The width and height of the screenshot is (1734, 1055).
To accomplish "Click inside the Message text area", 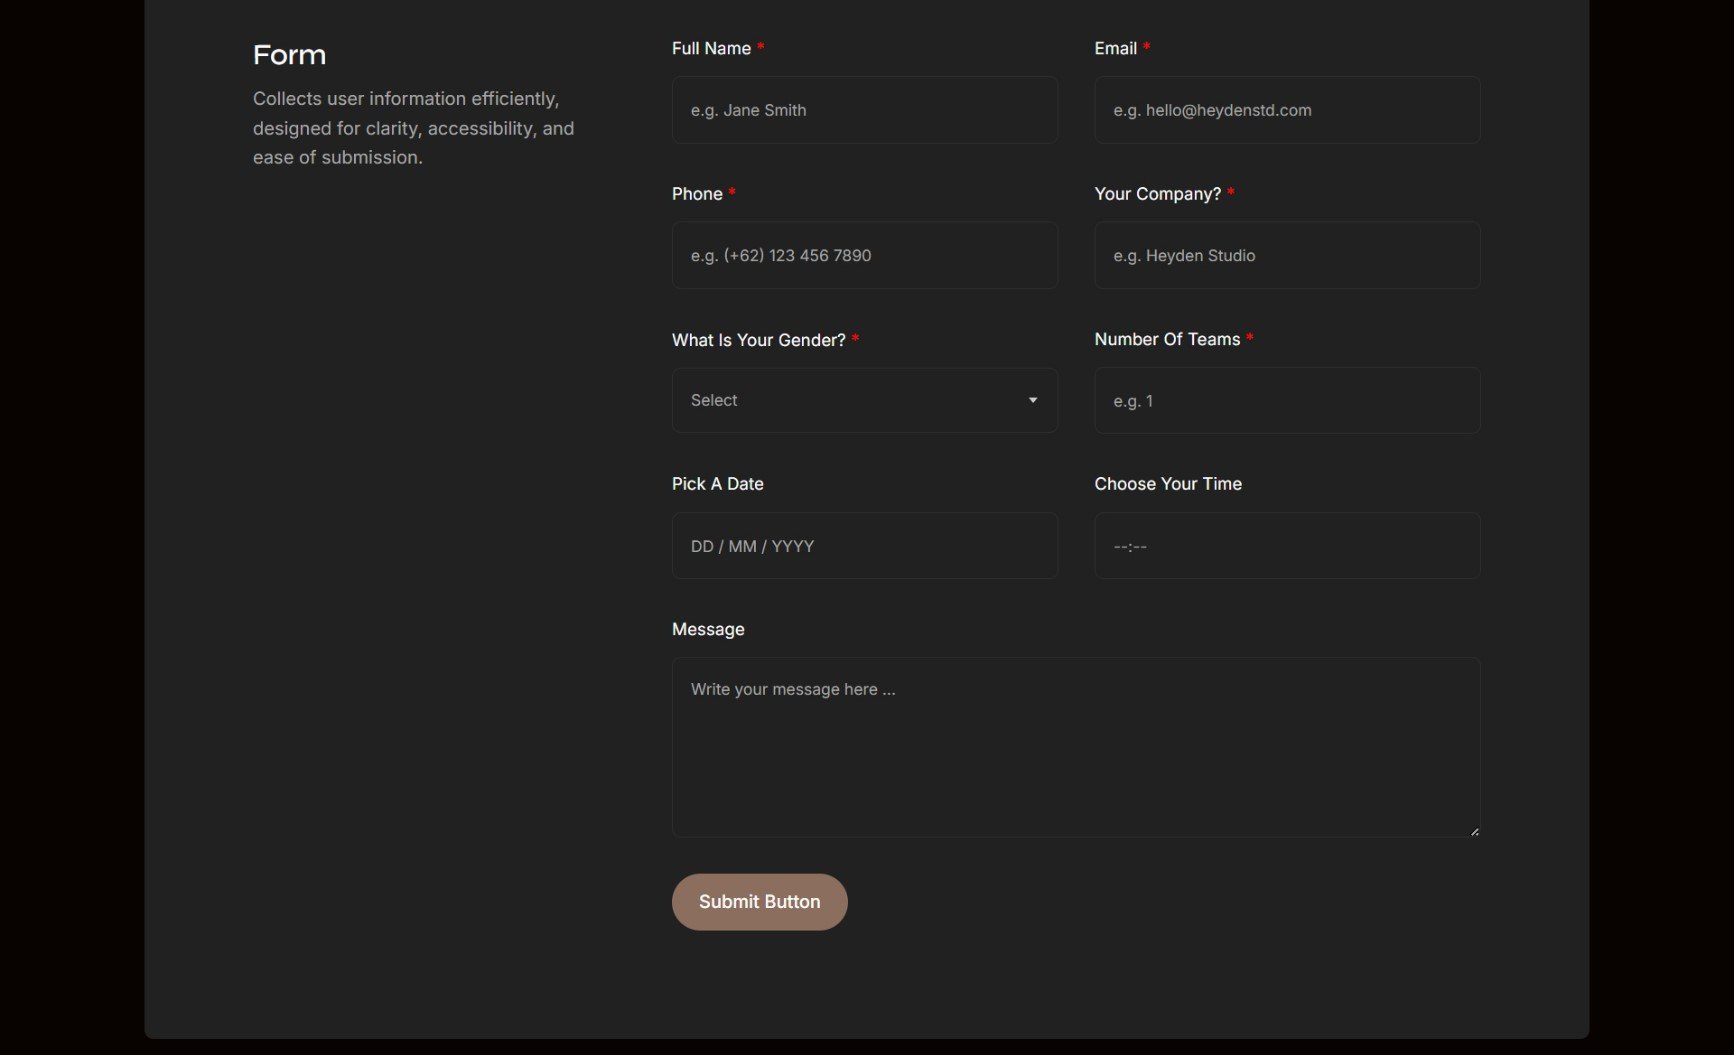I will tap(1076, 747).
